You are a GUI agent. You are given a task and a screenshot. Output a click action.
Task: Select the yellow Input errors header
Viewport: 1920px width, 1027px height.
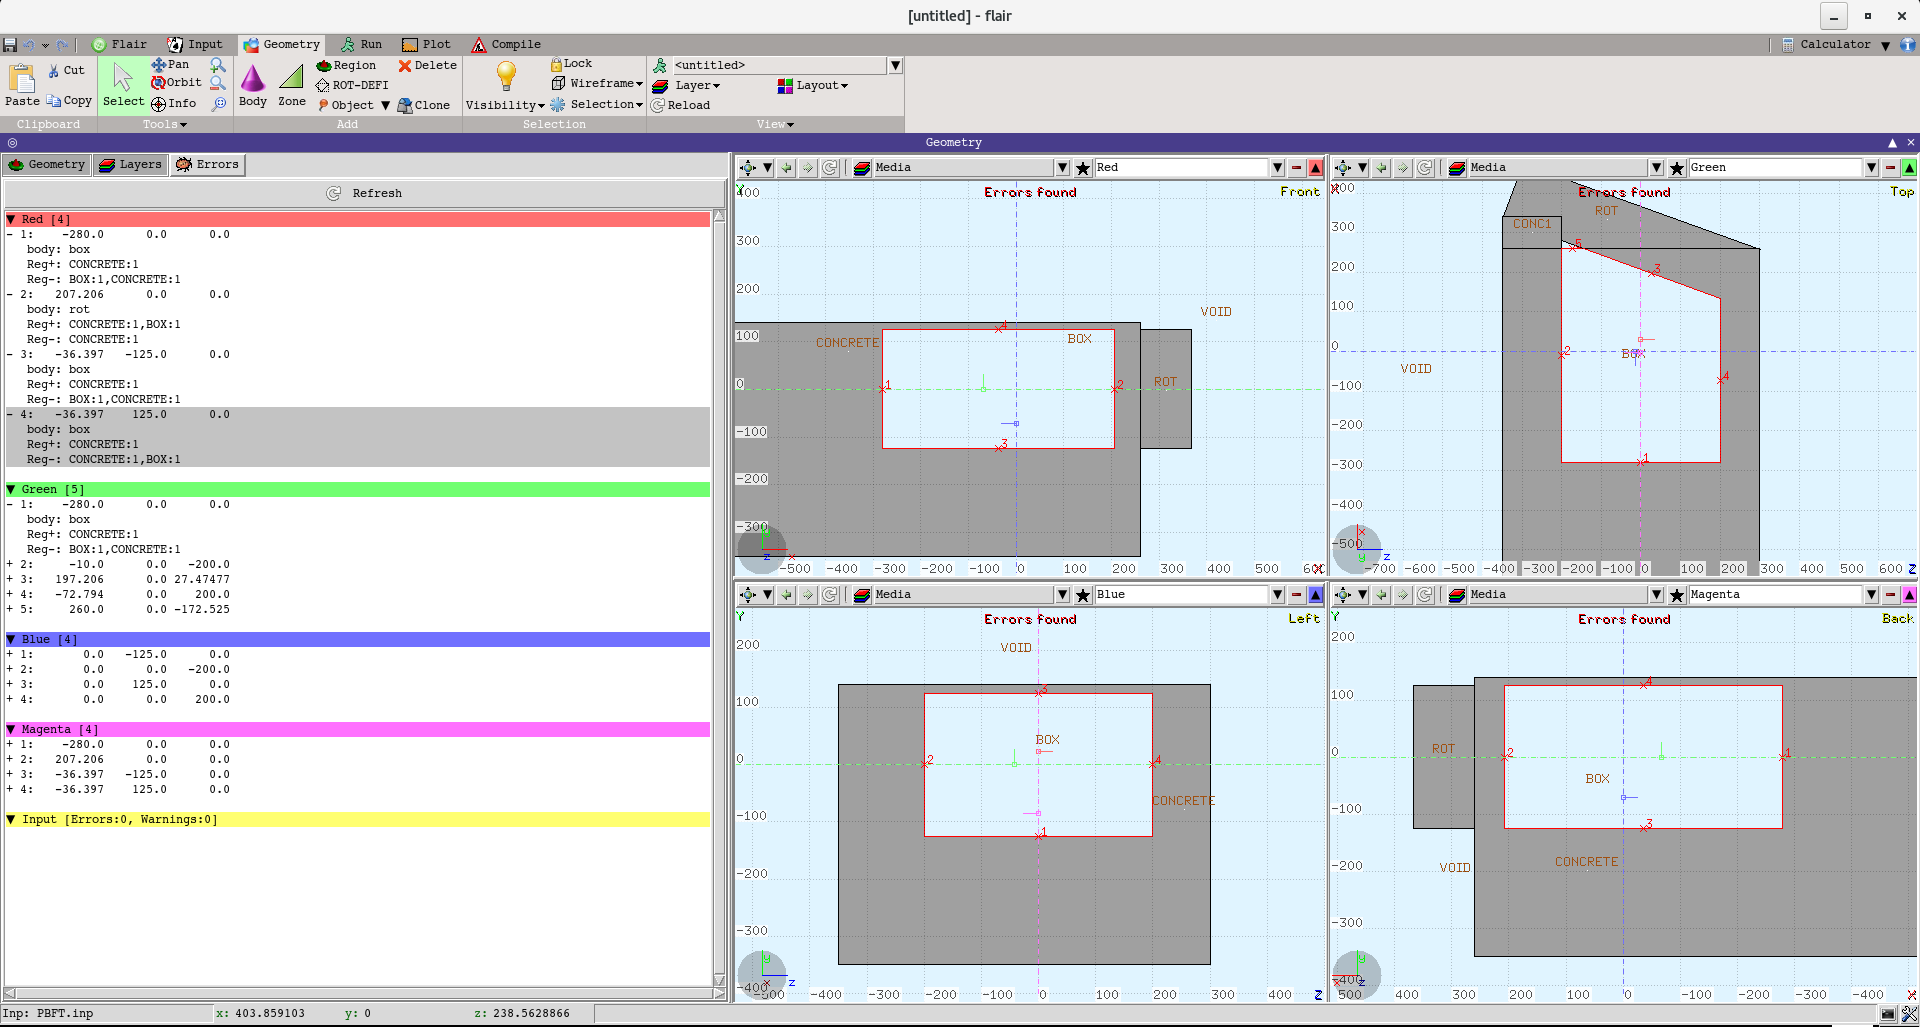point(358,819)
